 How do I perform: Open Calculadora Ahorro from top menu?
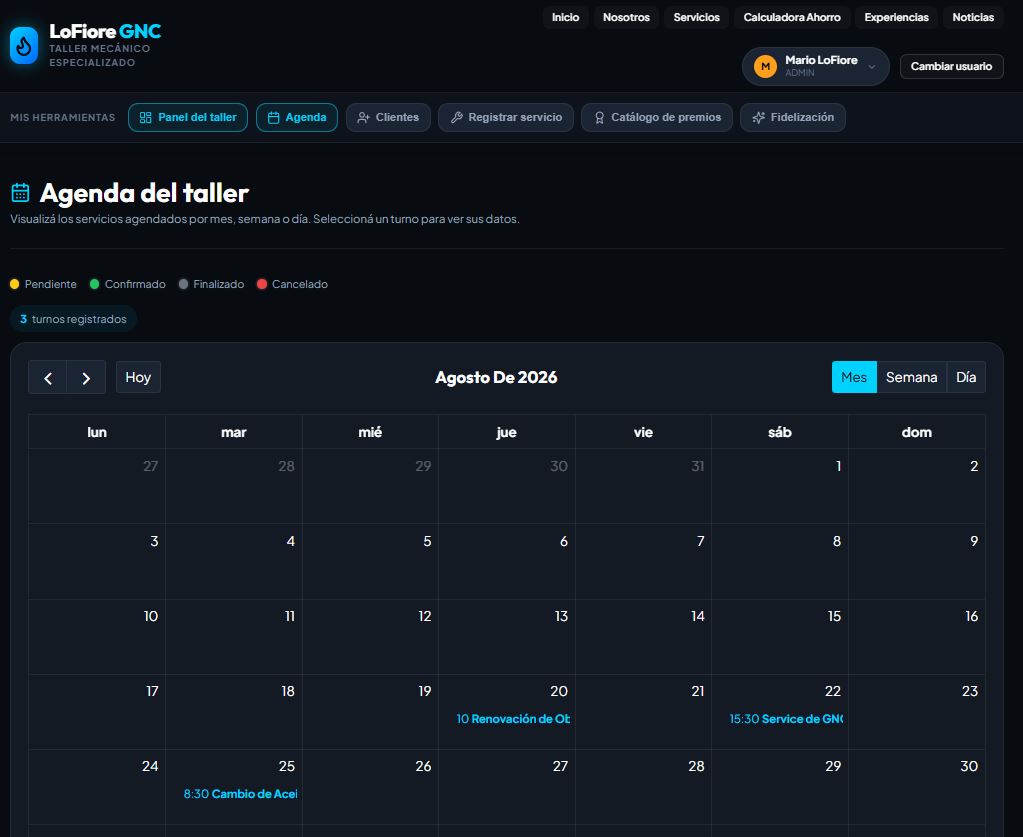792,18
